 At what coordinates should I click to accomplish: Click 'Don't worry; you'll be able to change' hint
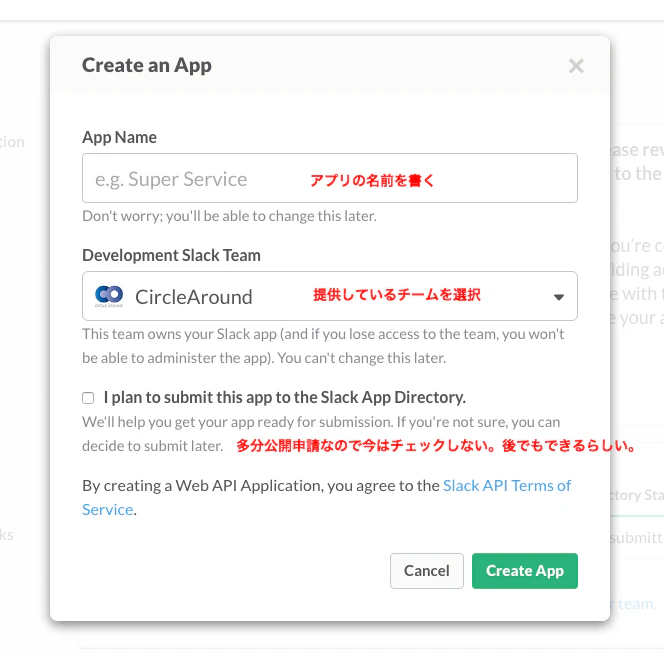click(x=229, y=216)
